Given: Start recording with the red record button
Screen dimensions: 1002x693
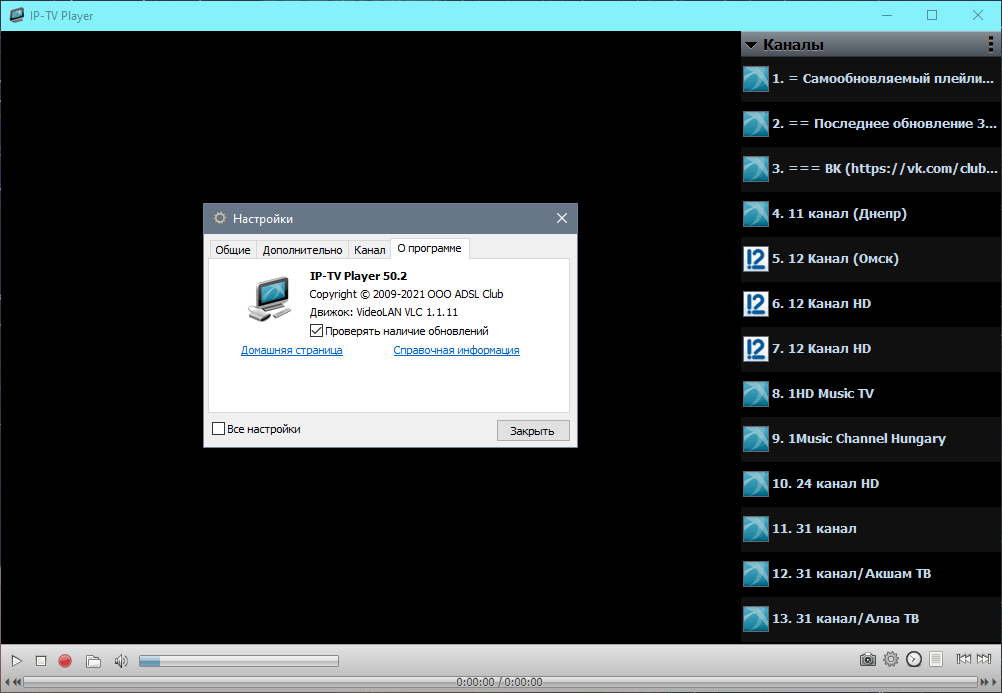Looking at the screenshot, I should click(65, 660).
